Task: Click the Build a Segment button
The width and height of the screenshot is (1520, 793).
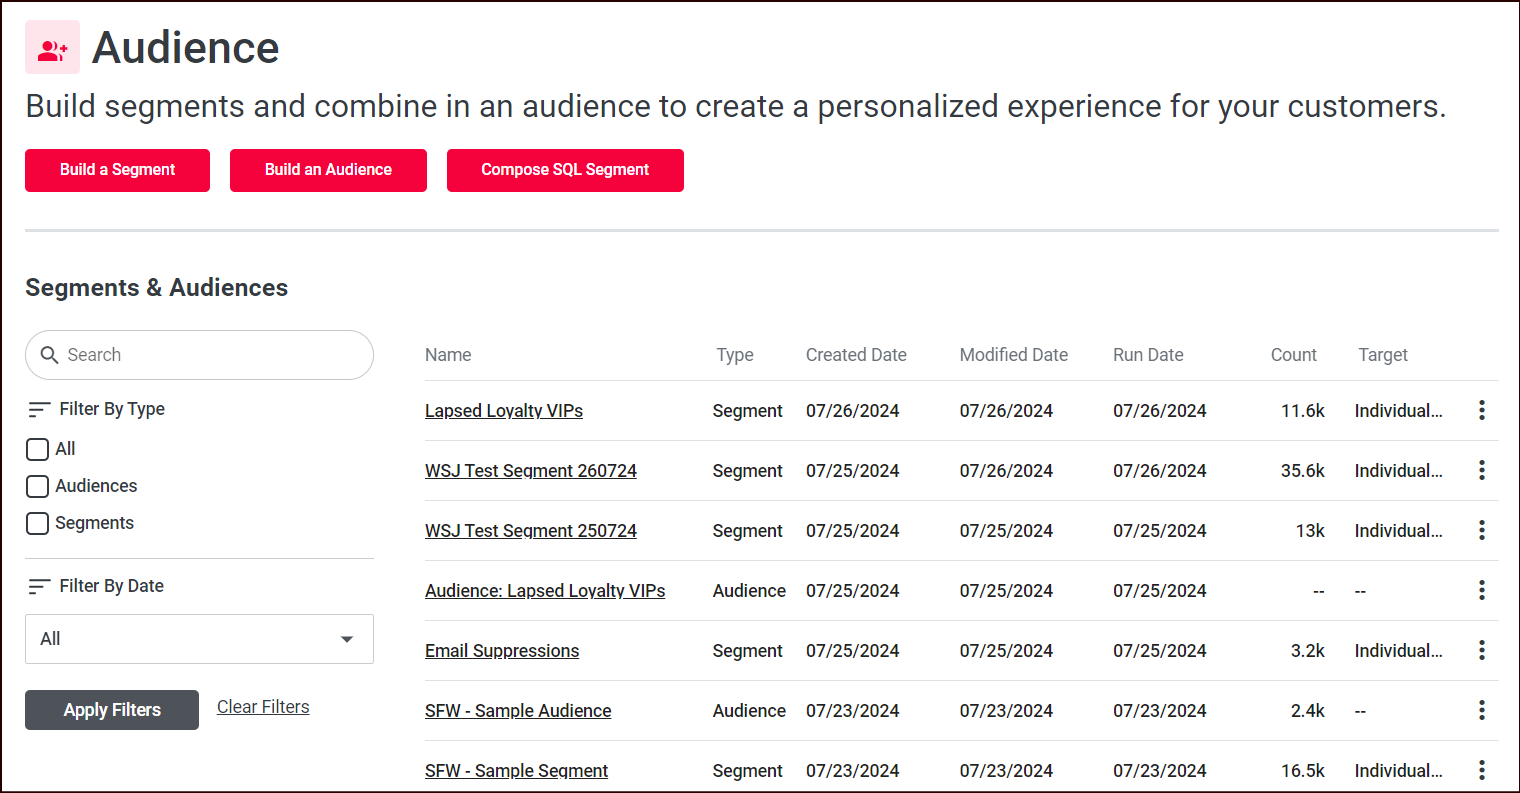Action: [x=117, y=170]
